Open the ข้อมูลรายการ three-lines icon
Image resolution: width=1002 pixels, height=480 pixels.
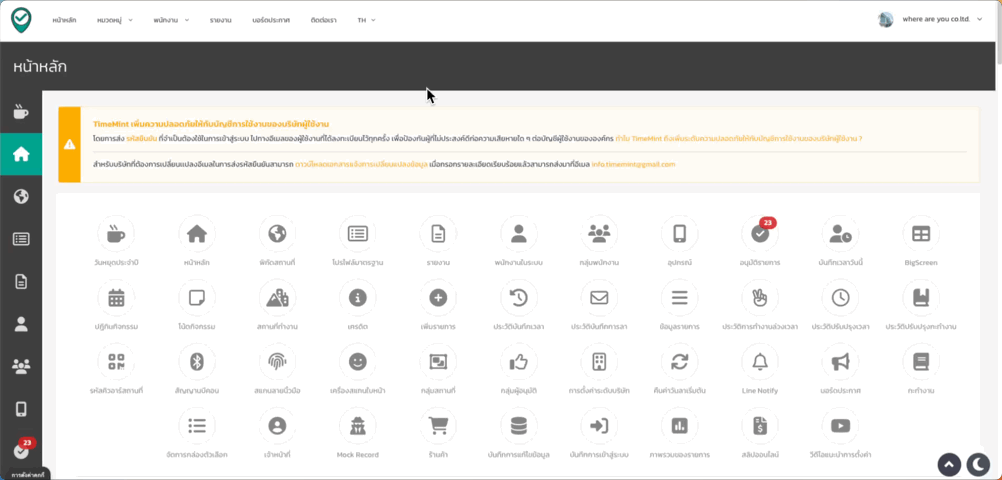(x=679, y=298)
